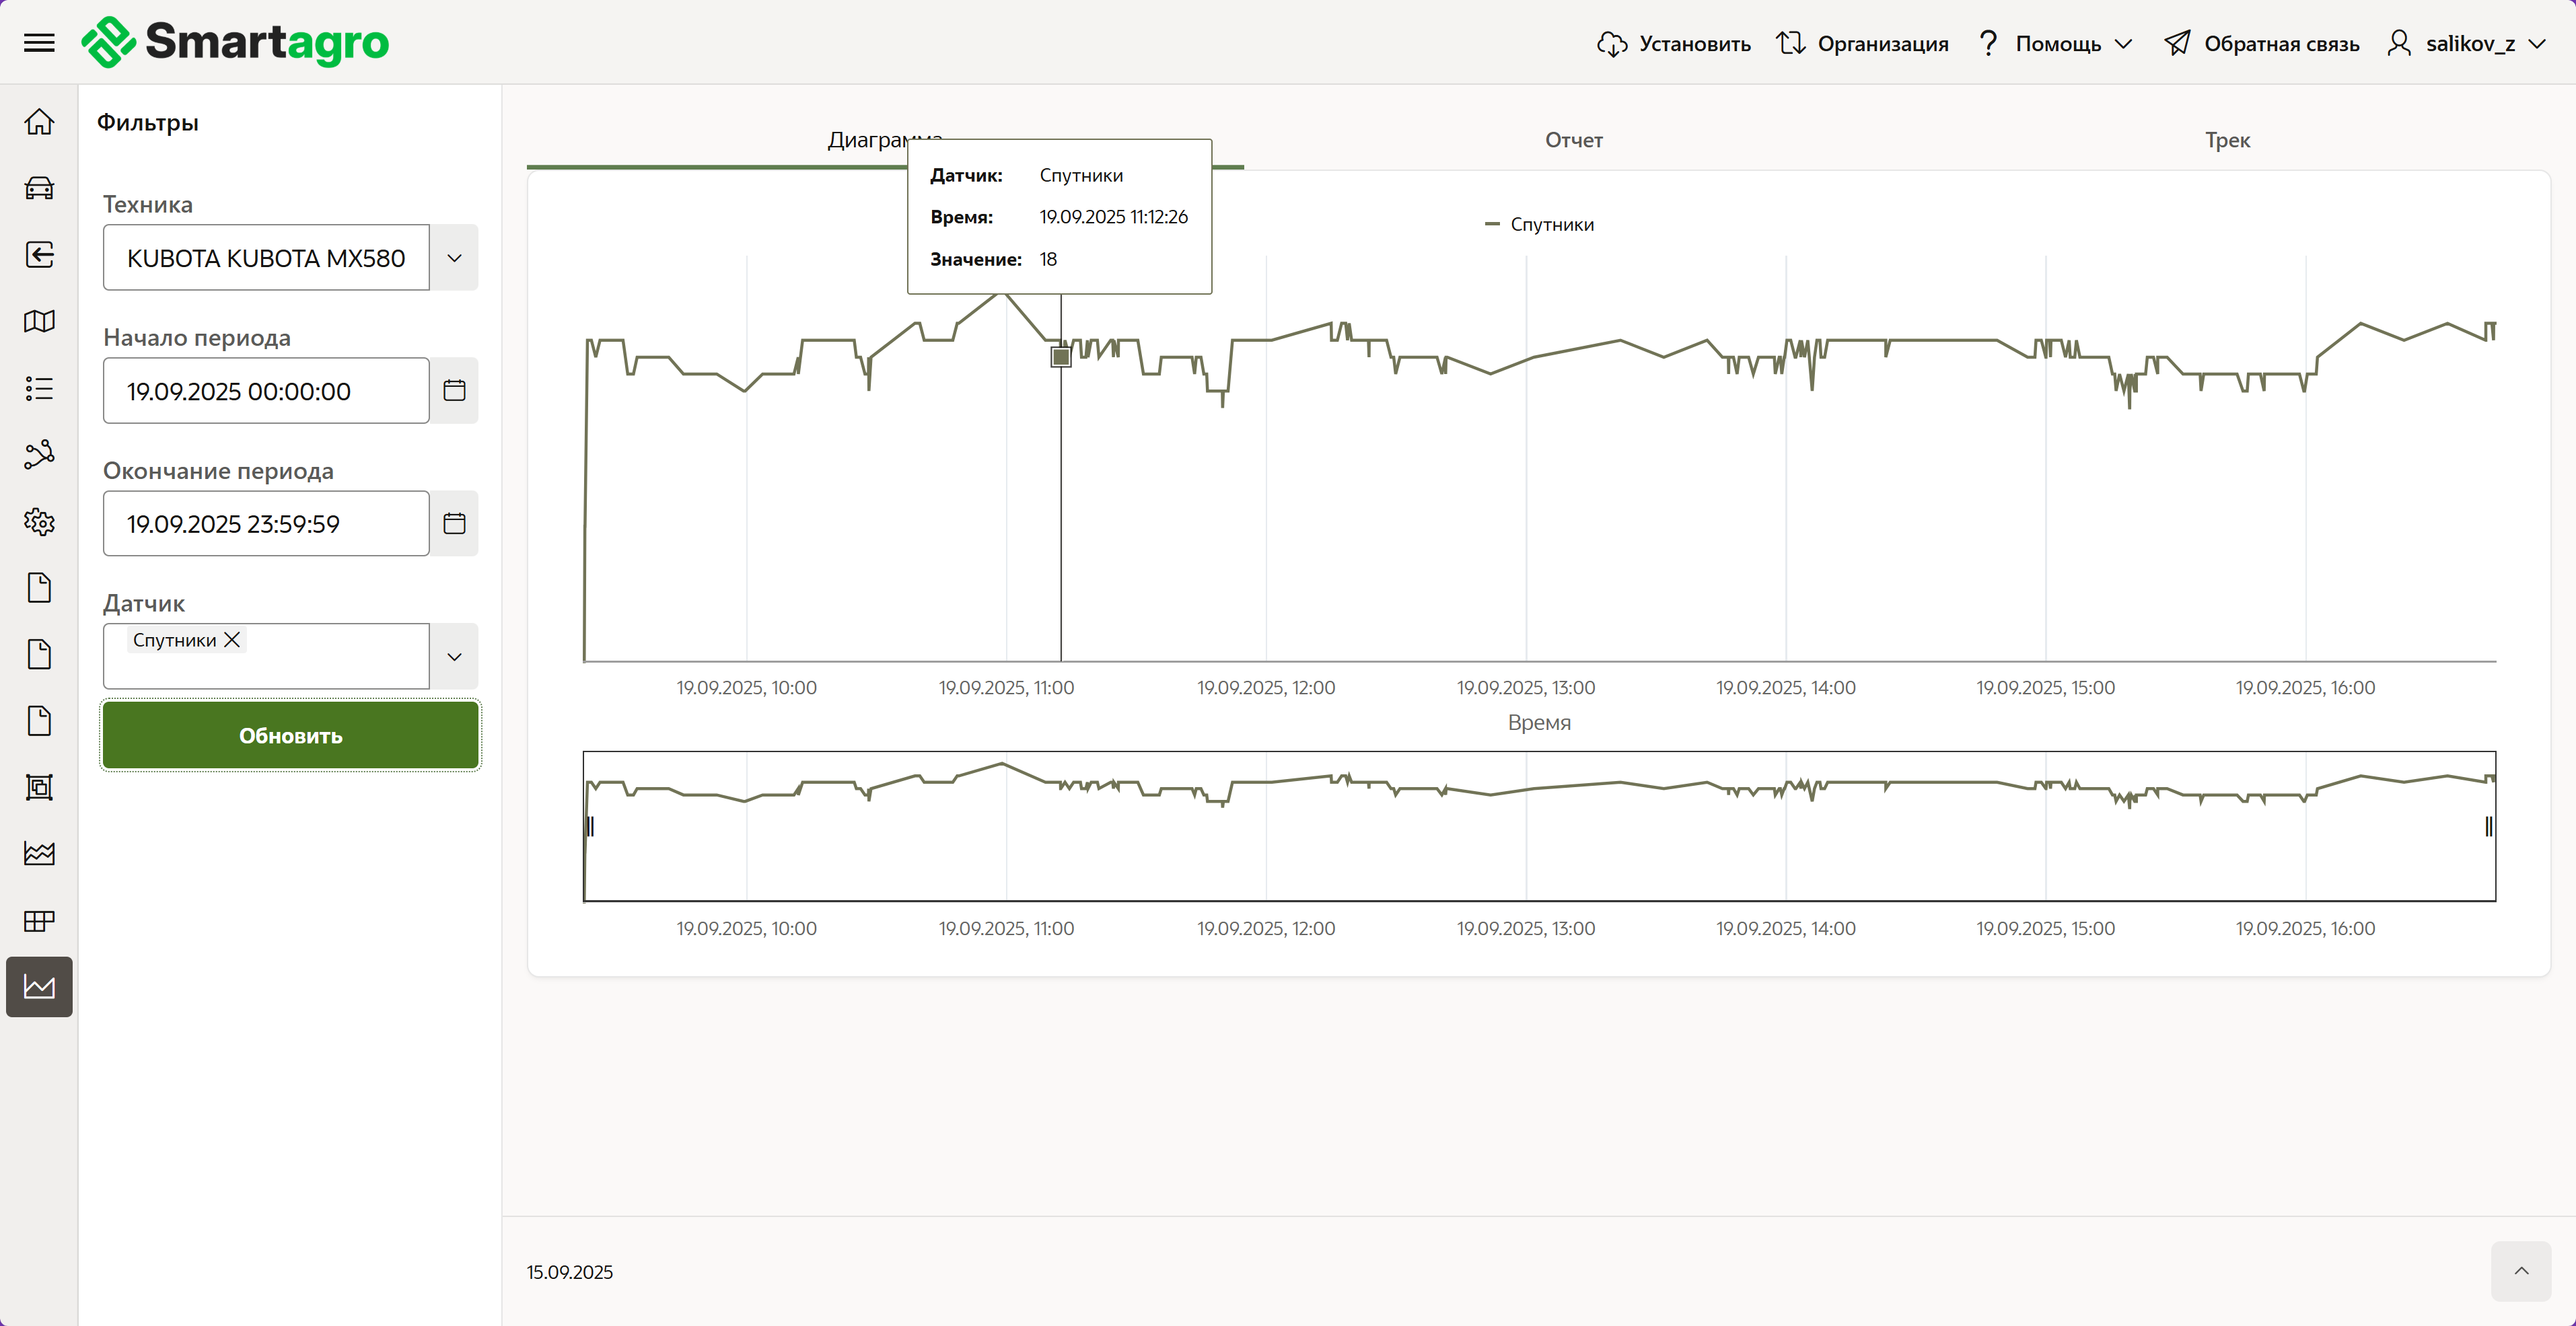The image size is (2576, 1326).
Task: Expand the Датчик dropdown arrow
Action: coord(454,657)
